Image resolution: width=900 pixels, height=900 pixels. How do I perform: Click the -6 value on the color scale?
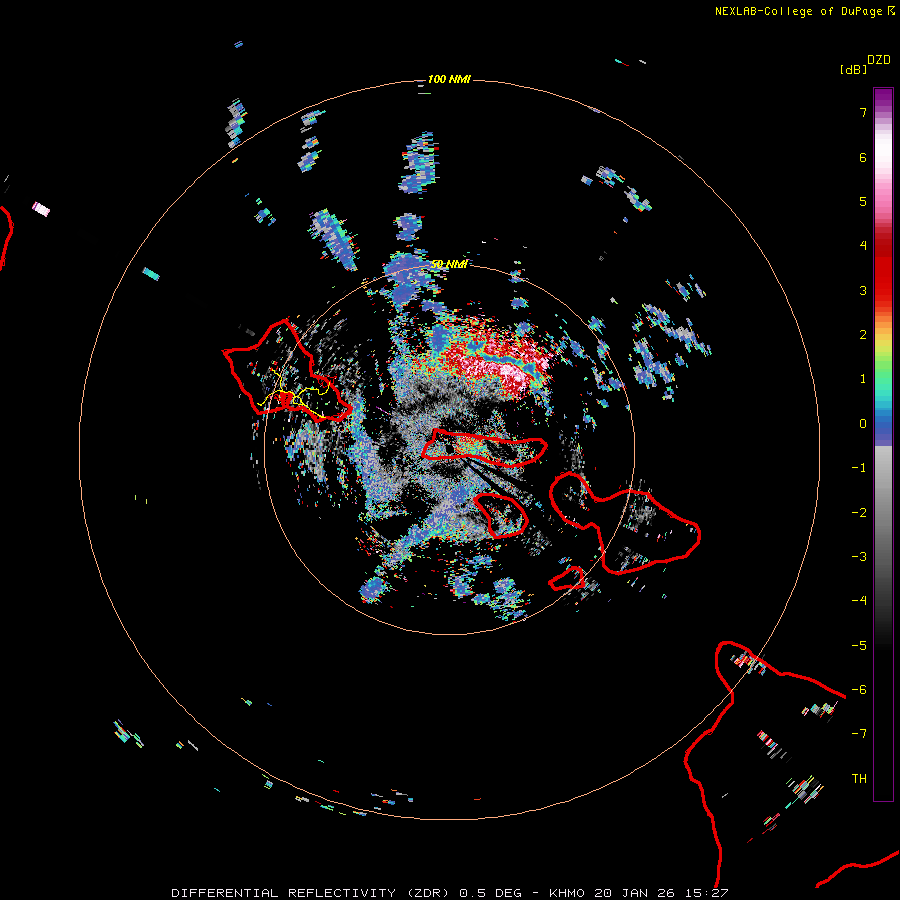pyautogui.click(x=859, y=690)
